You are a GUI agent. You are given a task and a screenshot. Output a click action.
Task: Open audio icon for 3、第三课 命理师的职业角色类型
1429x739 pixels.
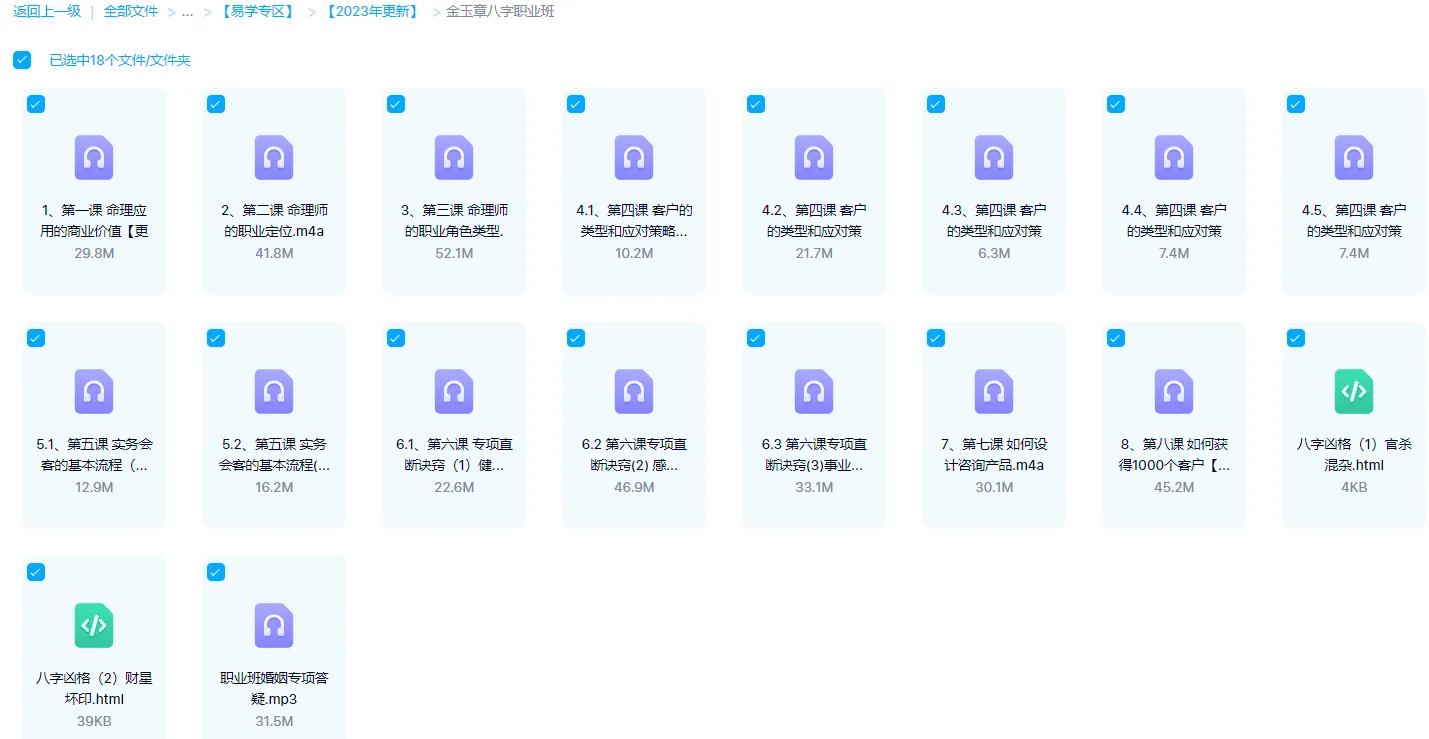pyautogui.click(x=454, y=157)
